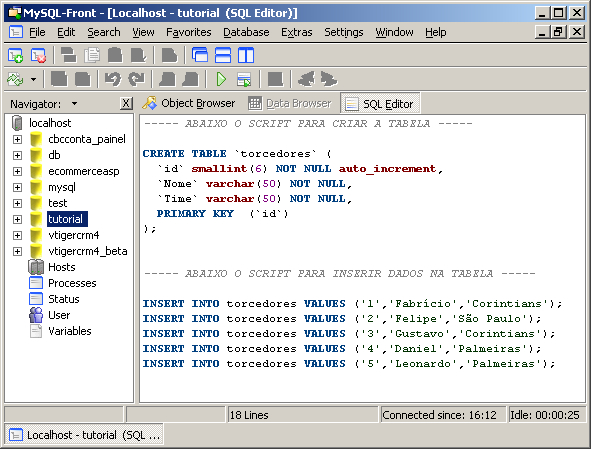Click the Undo arrow icon
This screenshot has width=591, height=449.
coord(113,79)
